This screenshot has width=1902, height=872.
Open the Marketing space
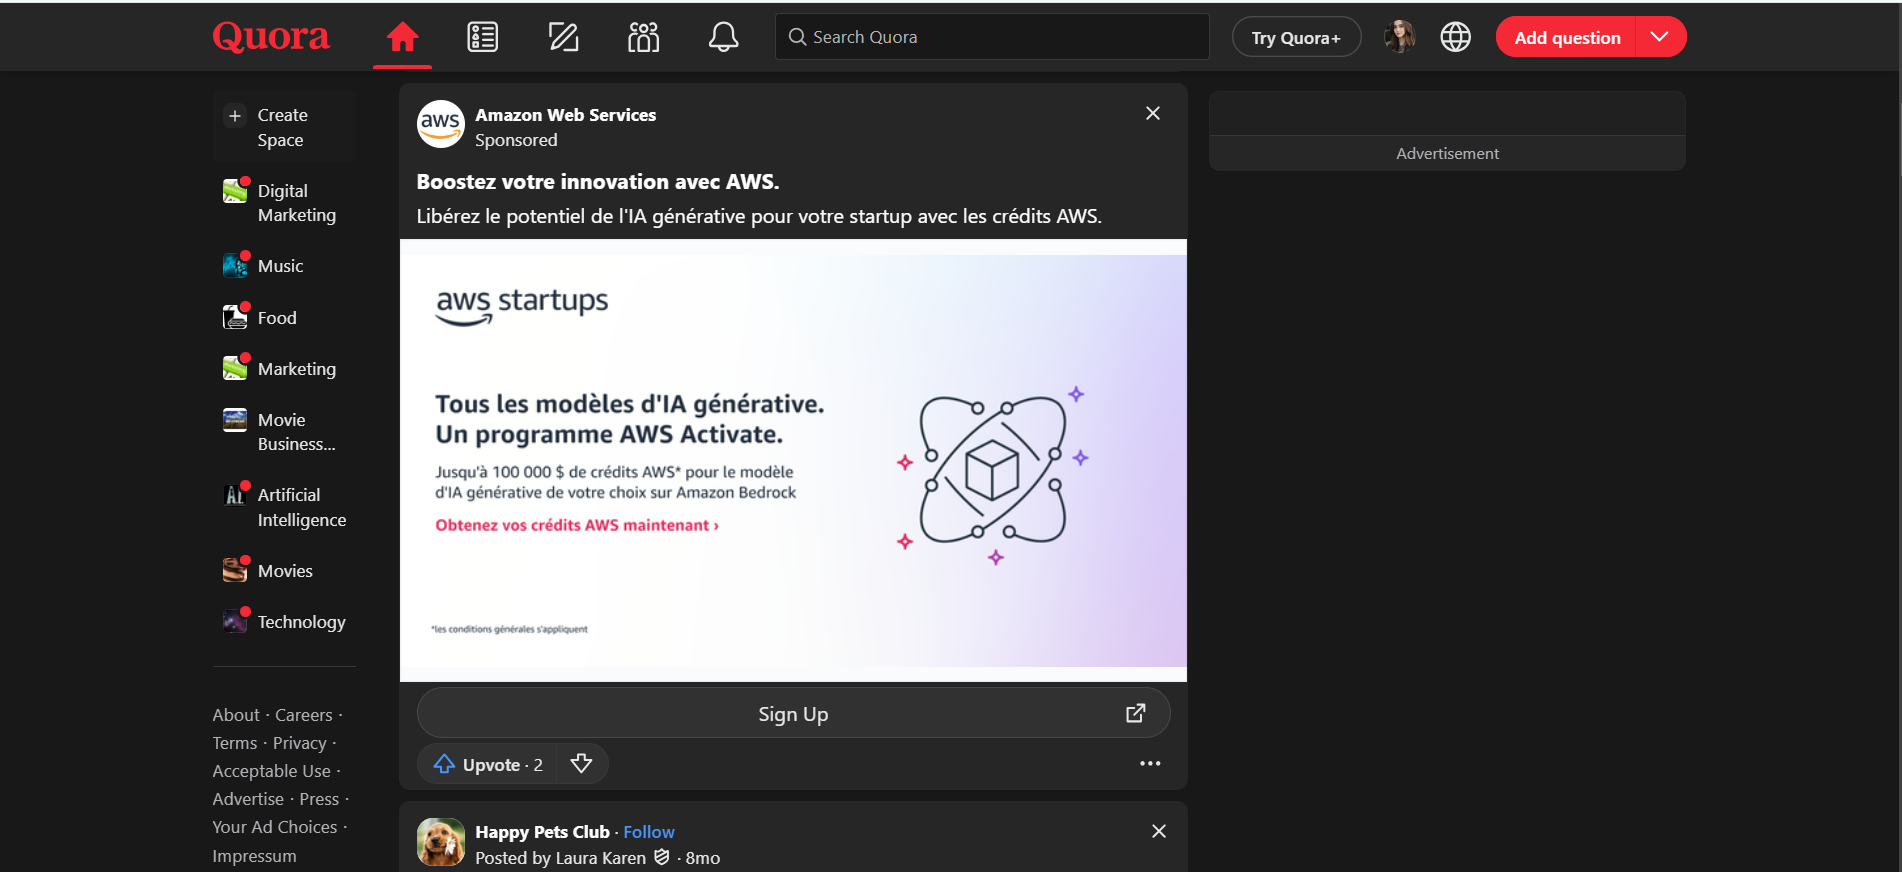point(284,369)
